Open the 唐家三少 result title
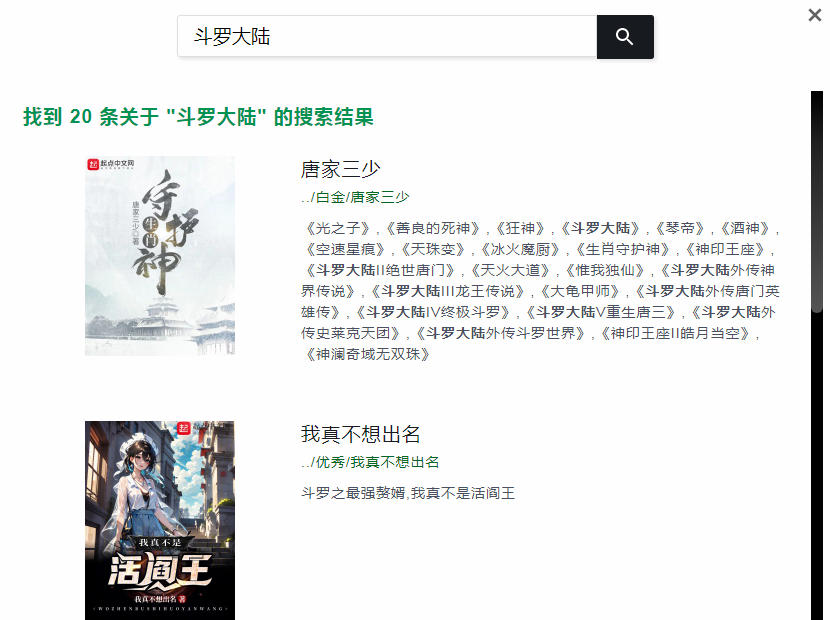830x620 pixels. tap(340, 169)
